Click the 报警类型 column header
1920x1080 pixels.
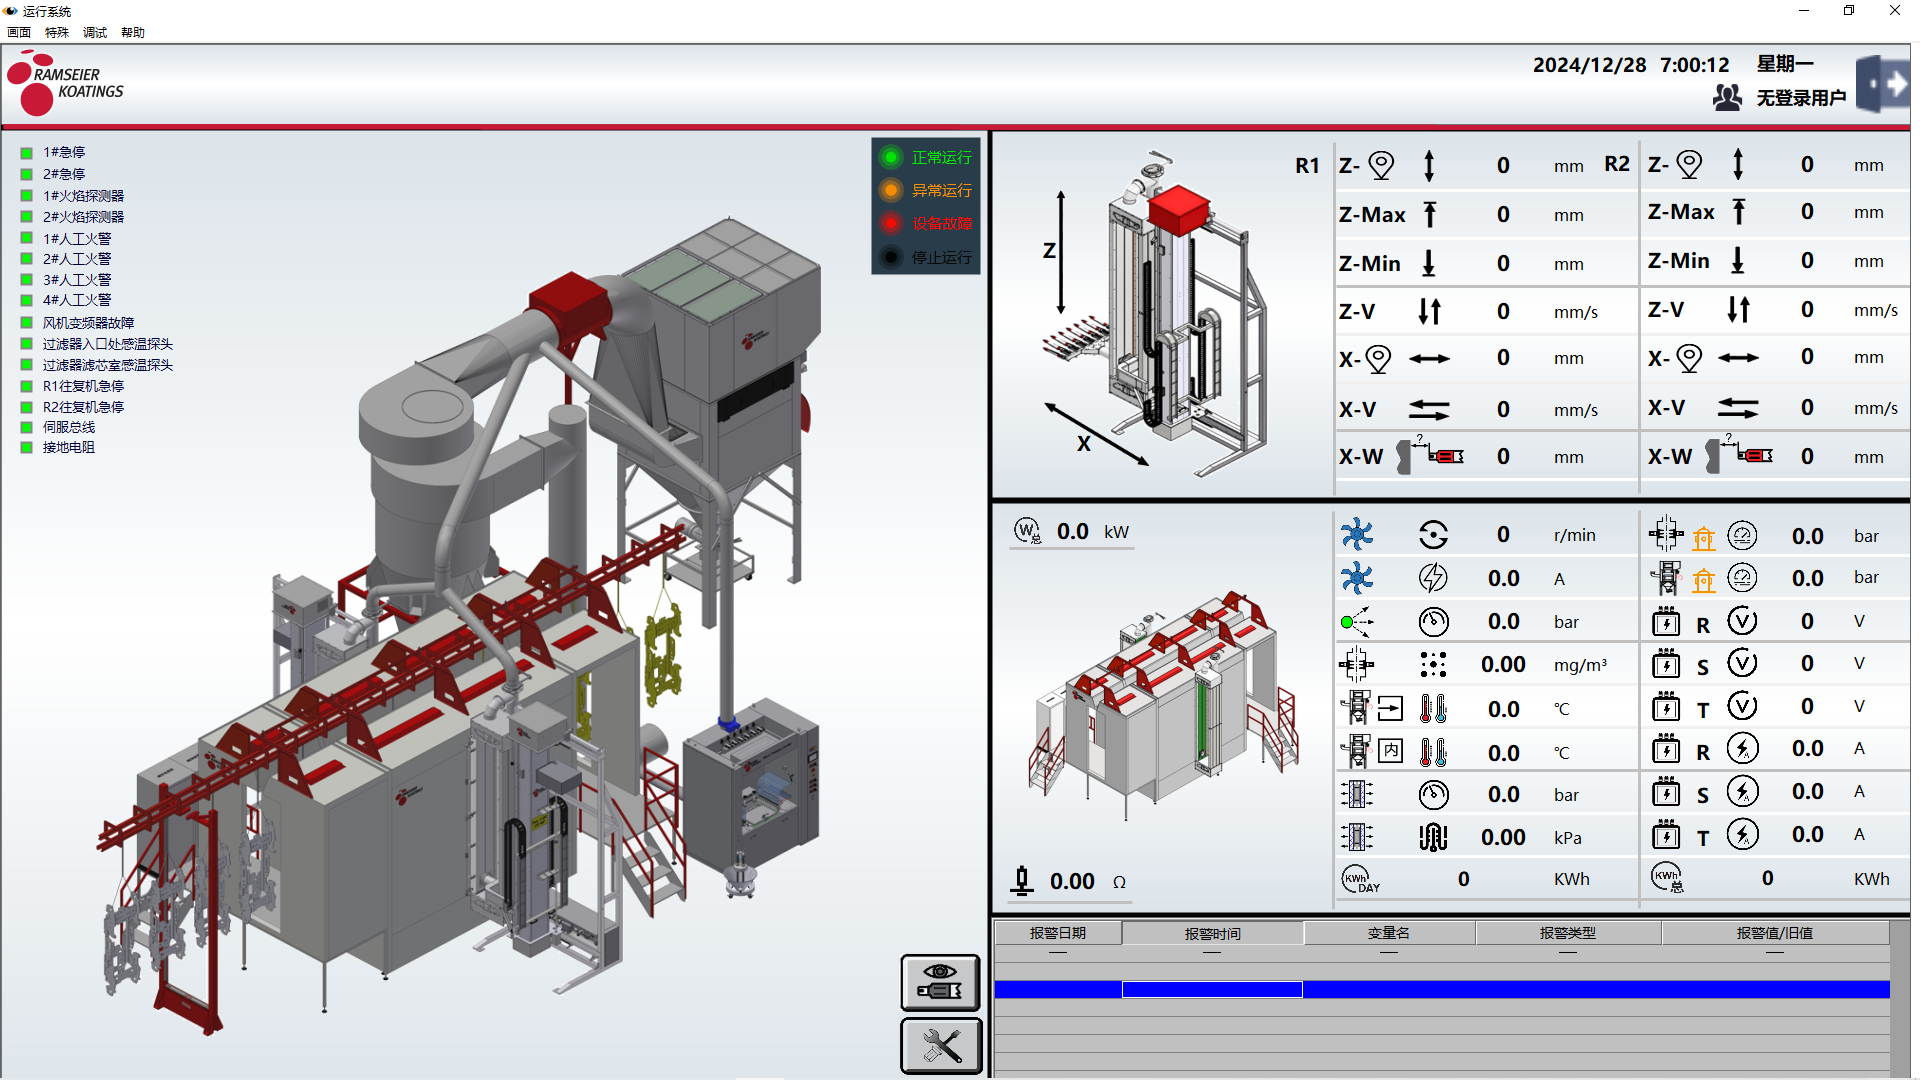1568,933
